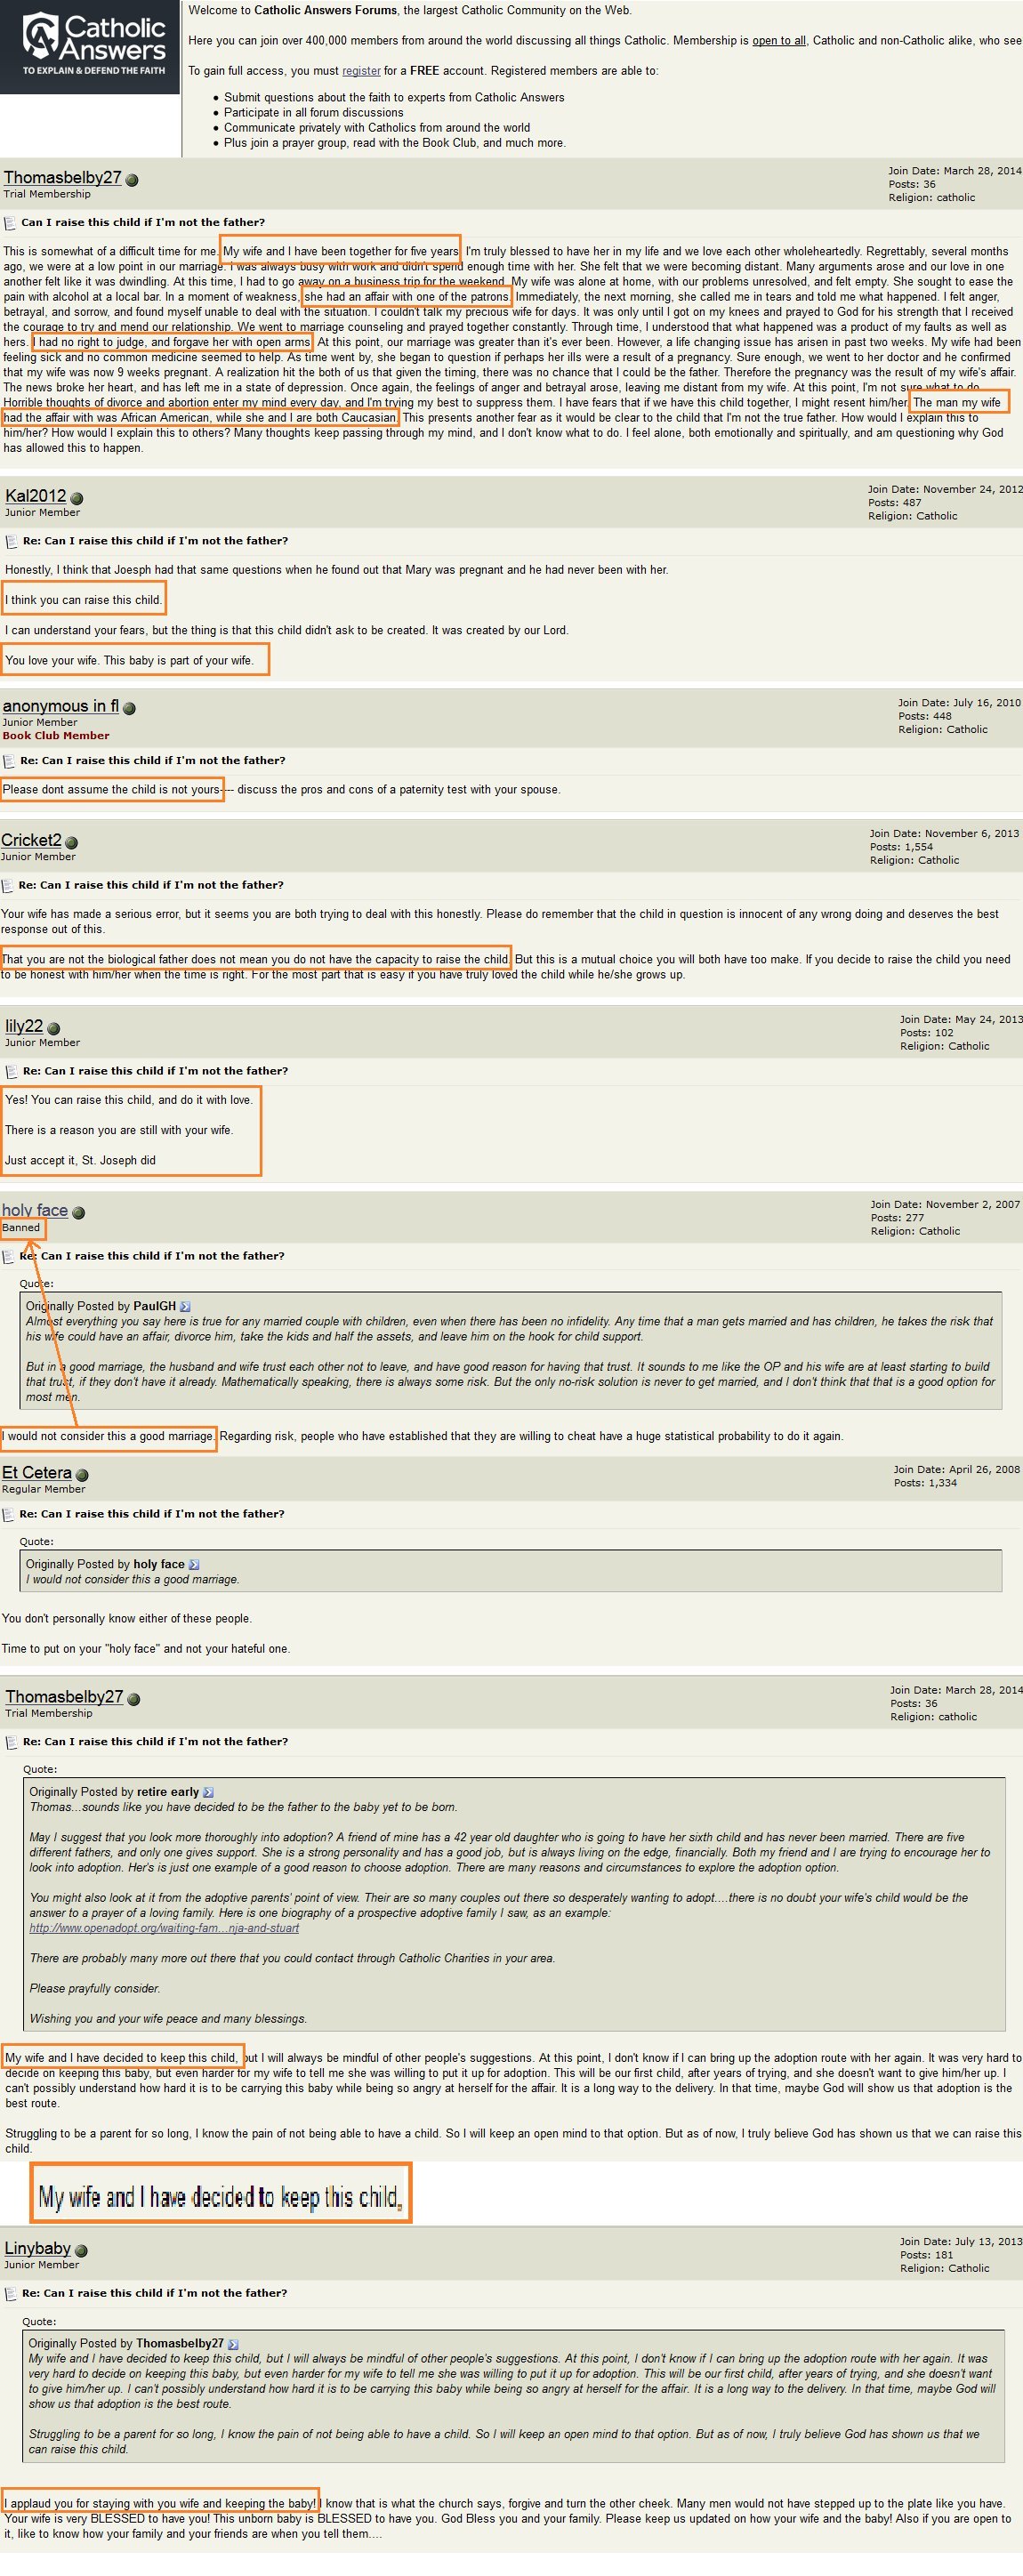The image size is (1023, 2576).
Task: Click 'Posts: 448' in anonymous in fl's post
Action: point(925,715)
